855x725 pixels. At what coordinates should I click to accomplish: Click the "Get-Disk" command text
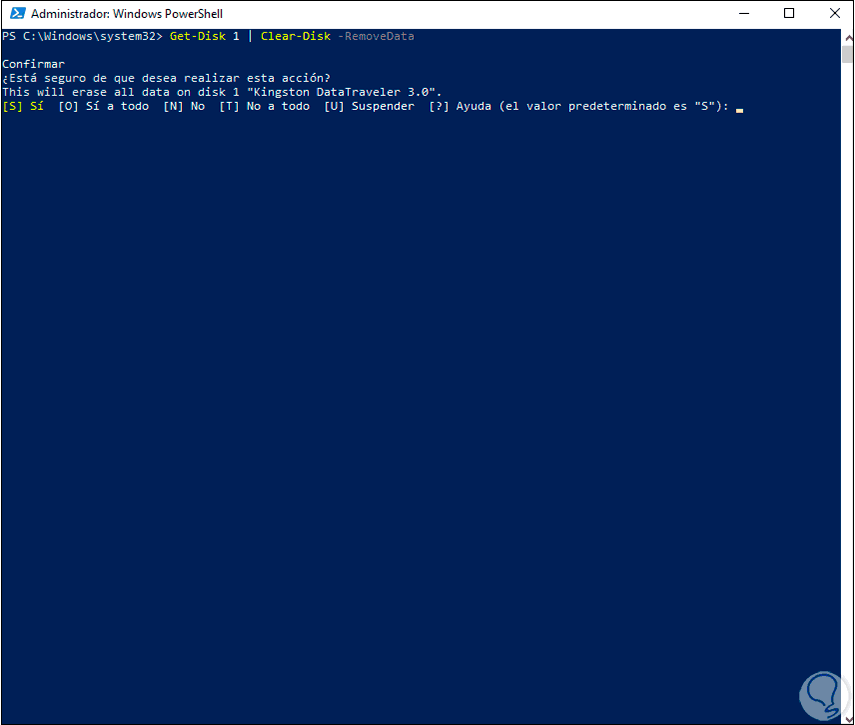[x=197, y=36]
